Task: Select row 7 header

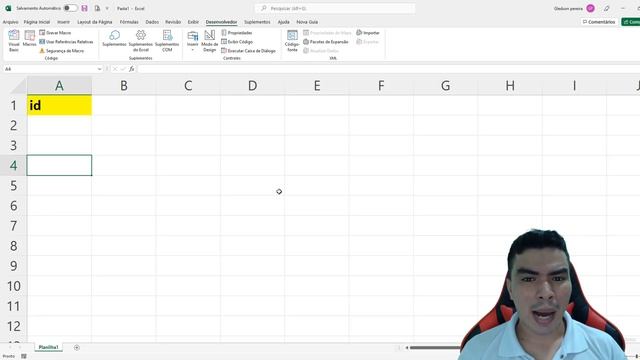Action: (13, 226)
